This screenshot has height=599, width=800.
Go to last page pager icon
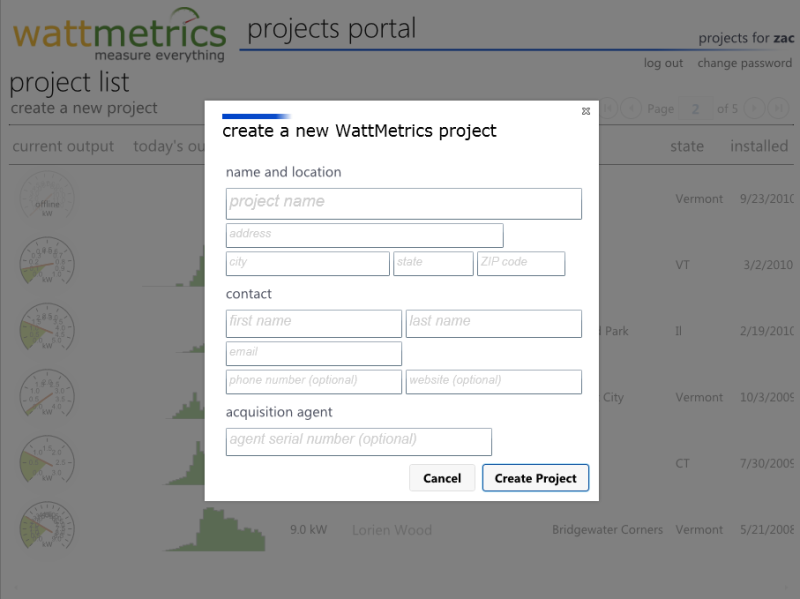(x=779, y=108)
